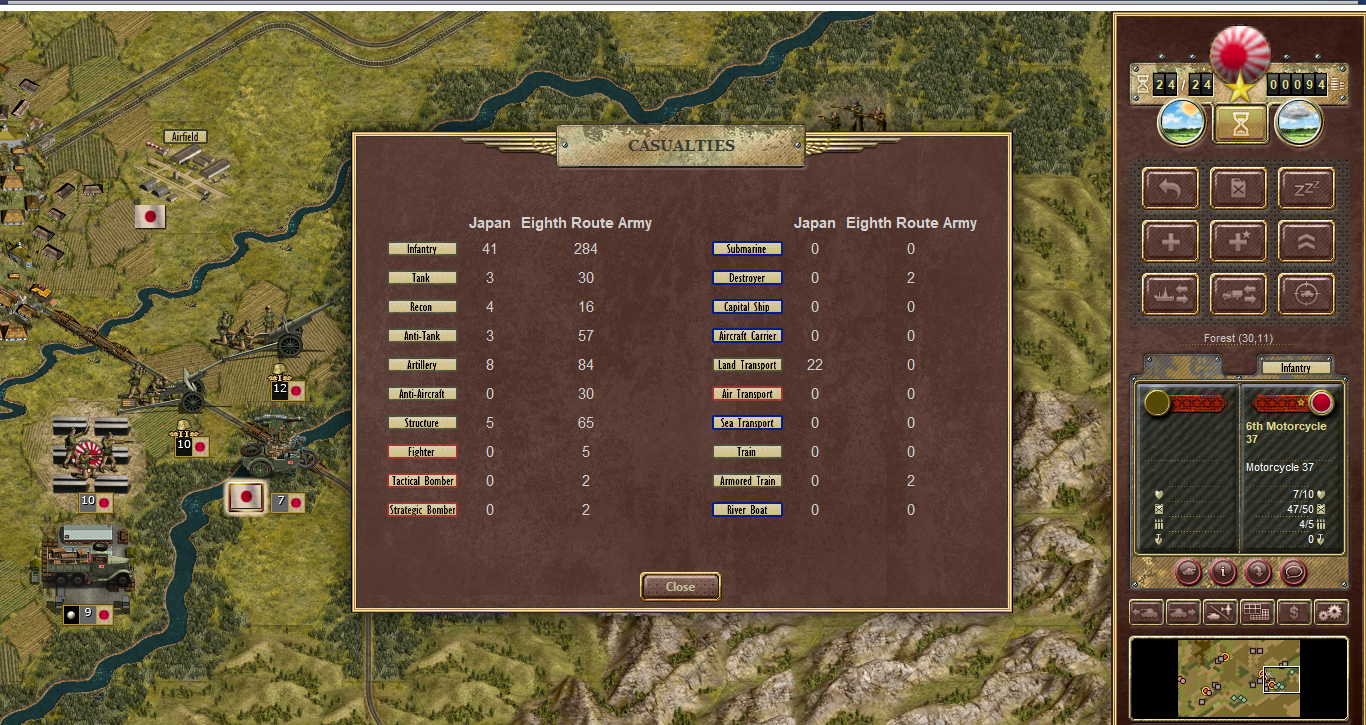Screen dimensions: 1366x725
Task: Select the Infantry tab in unit panel
Action: [1295, 368]
